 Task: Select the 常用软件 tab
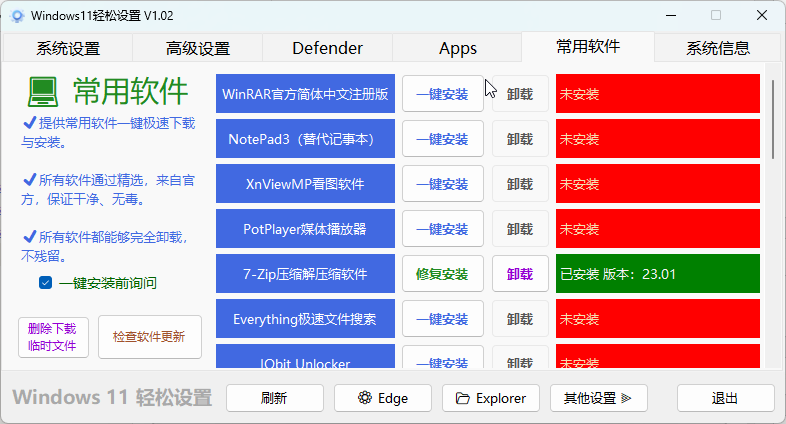click(587, 47)
